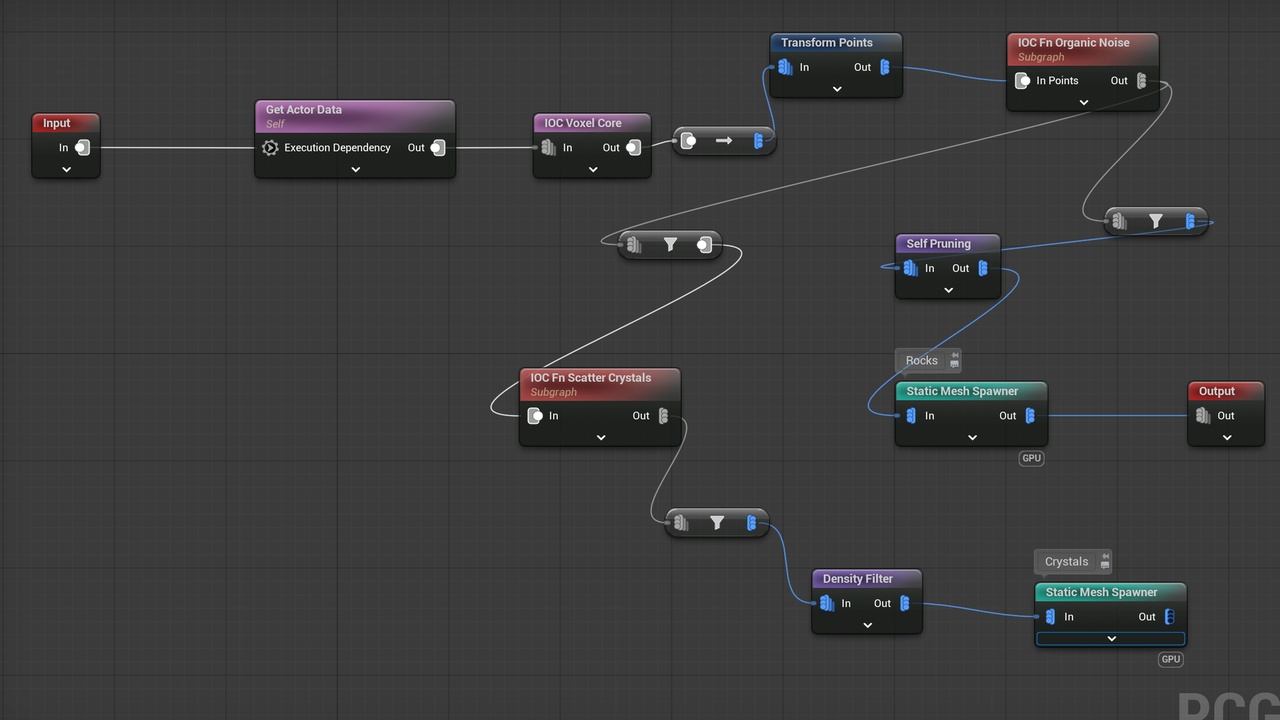The width and height of the screenshot is (1280, 720).
Task: Expand the IOC Voxel Core node chevron
Action: tap(592, 170)
